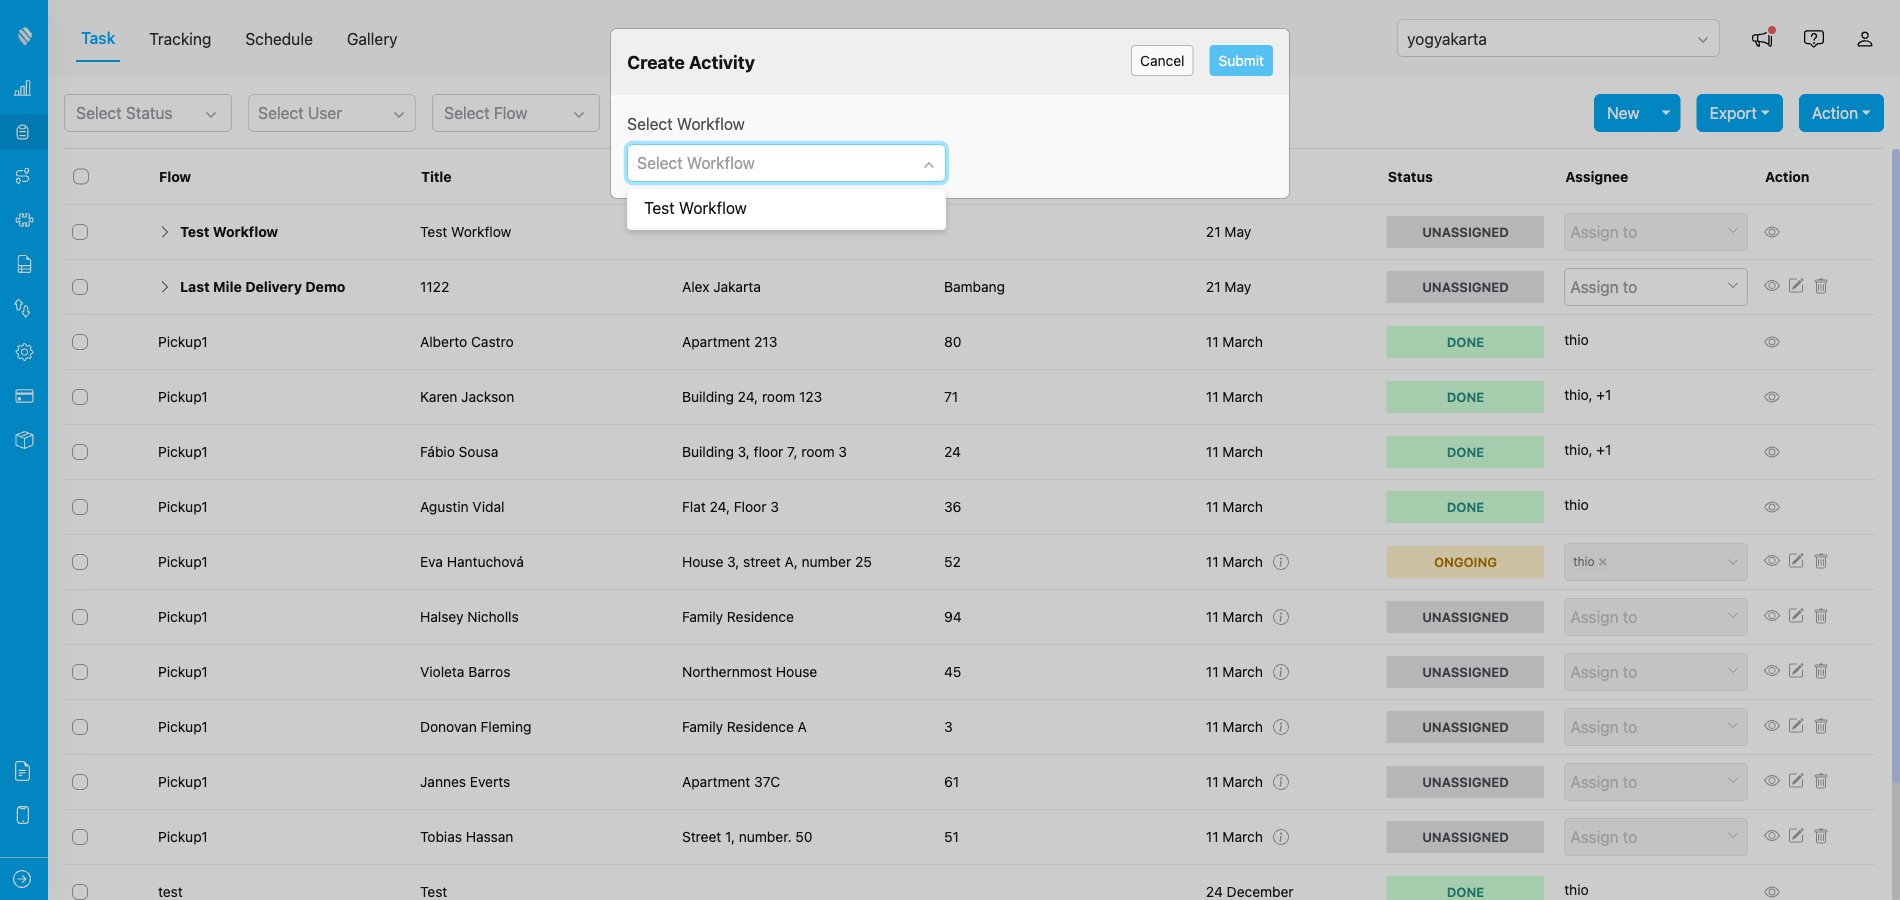Open the help chat icon

1814,39
